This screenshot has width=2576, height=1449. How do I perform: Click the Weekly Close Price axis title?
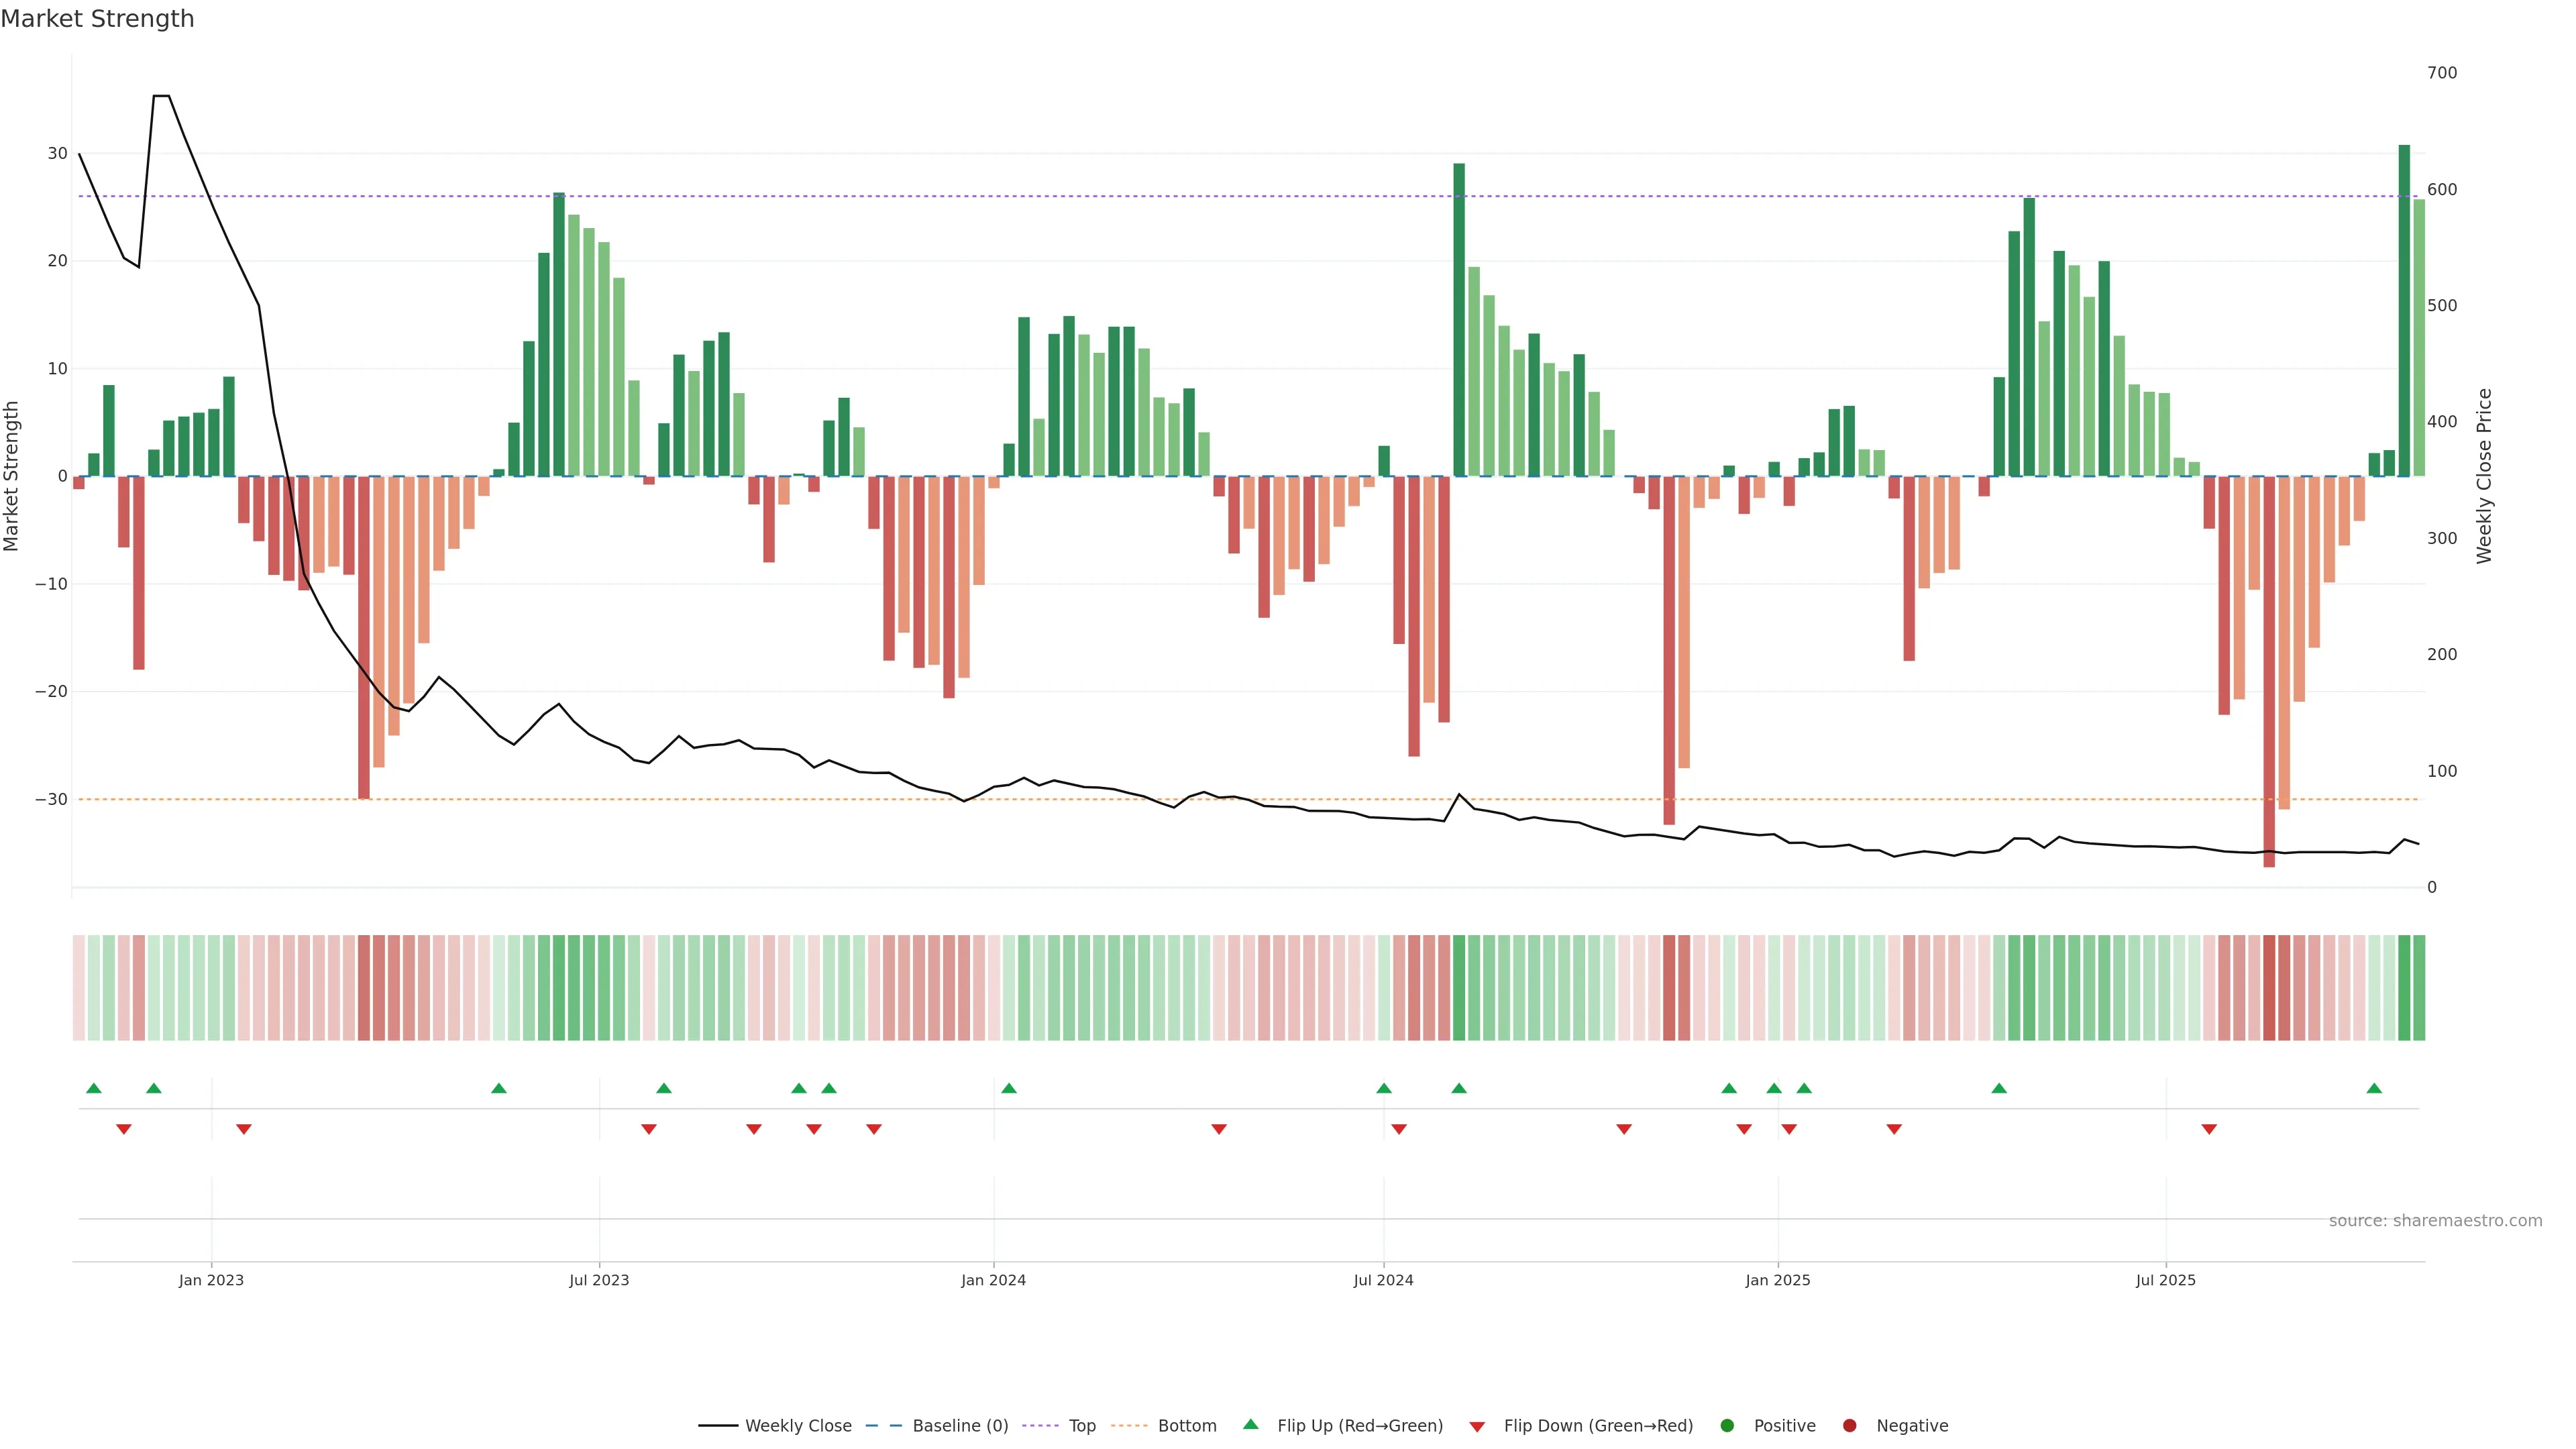[2484, 476]
